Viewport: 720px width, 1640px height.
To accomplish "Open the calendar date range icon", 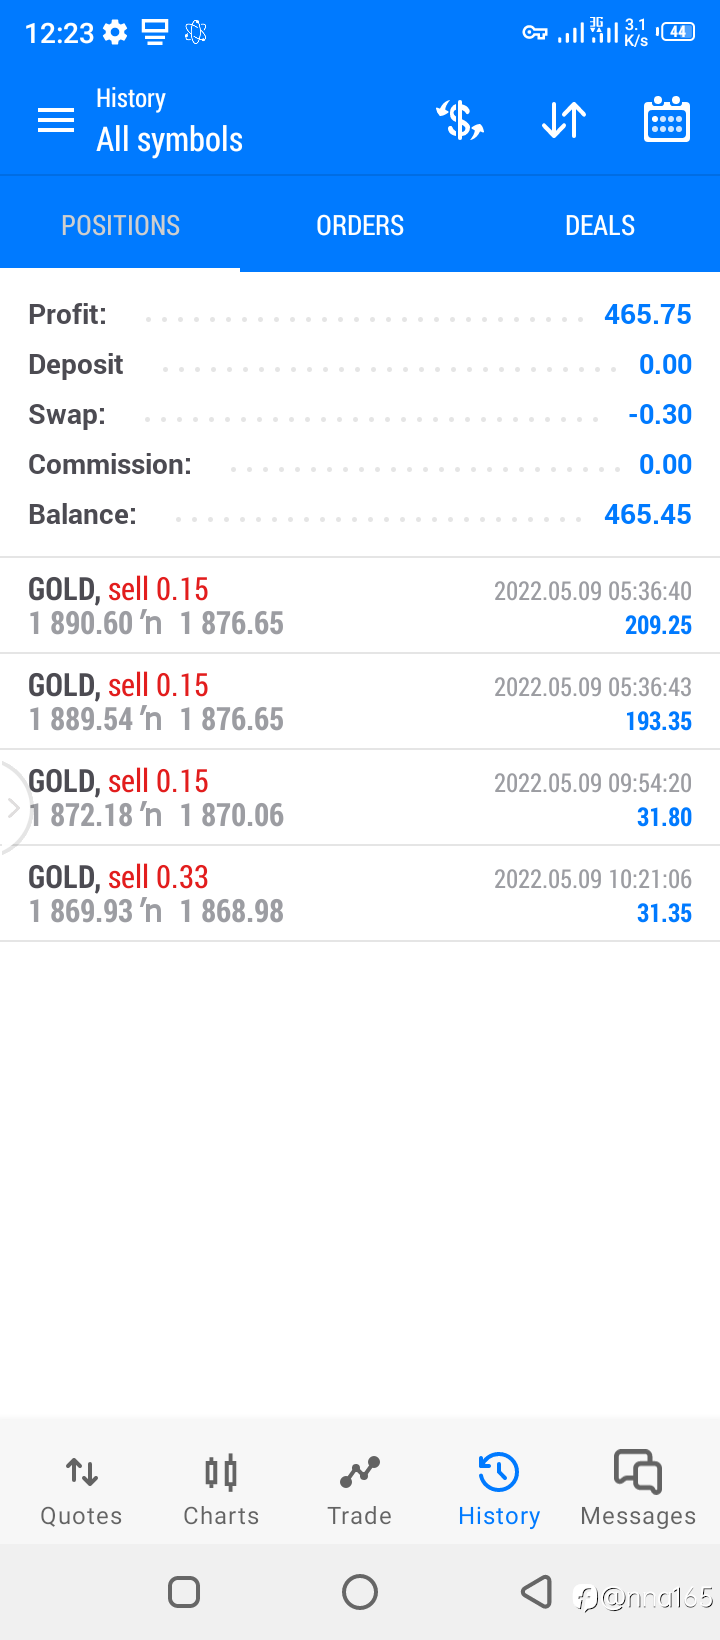I will (667, 120).
